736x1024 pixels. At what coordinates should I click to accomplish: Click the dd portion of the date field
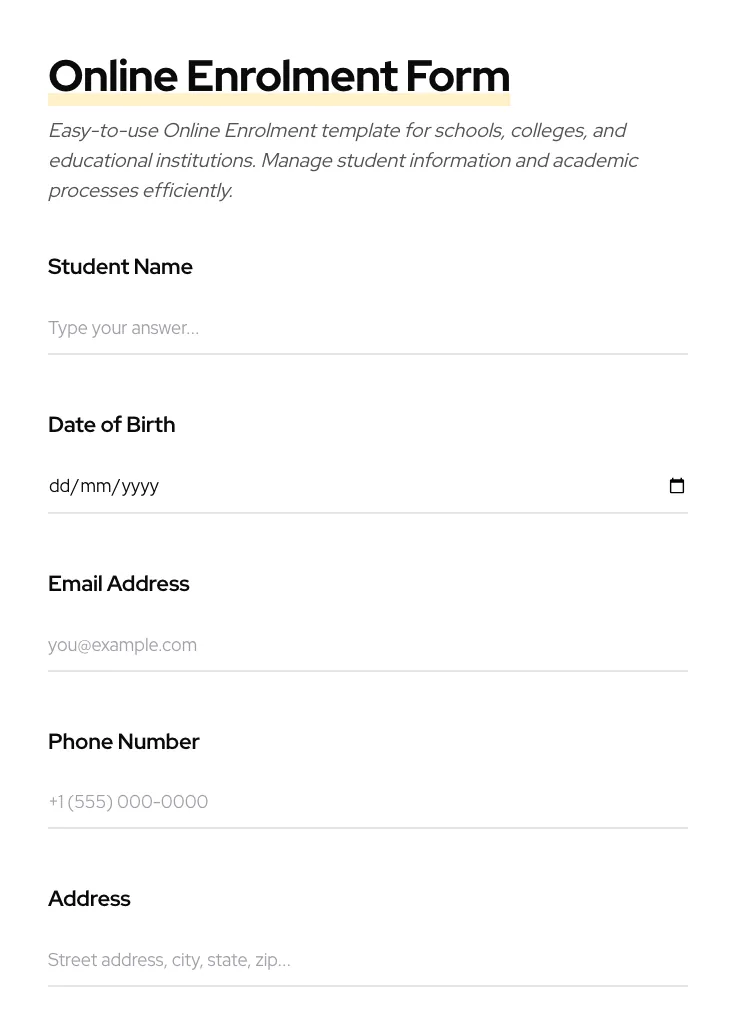click(x=57, y=486)
